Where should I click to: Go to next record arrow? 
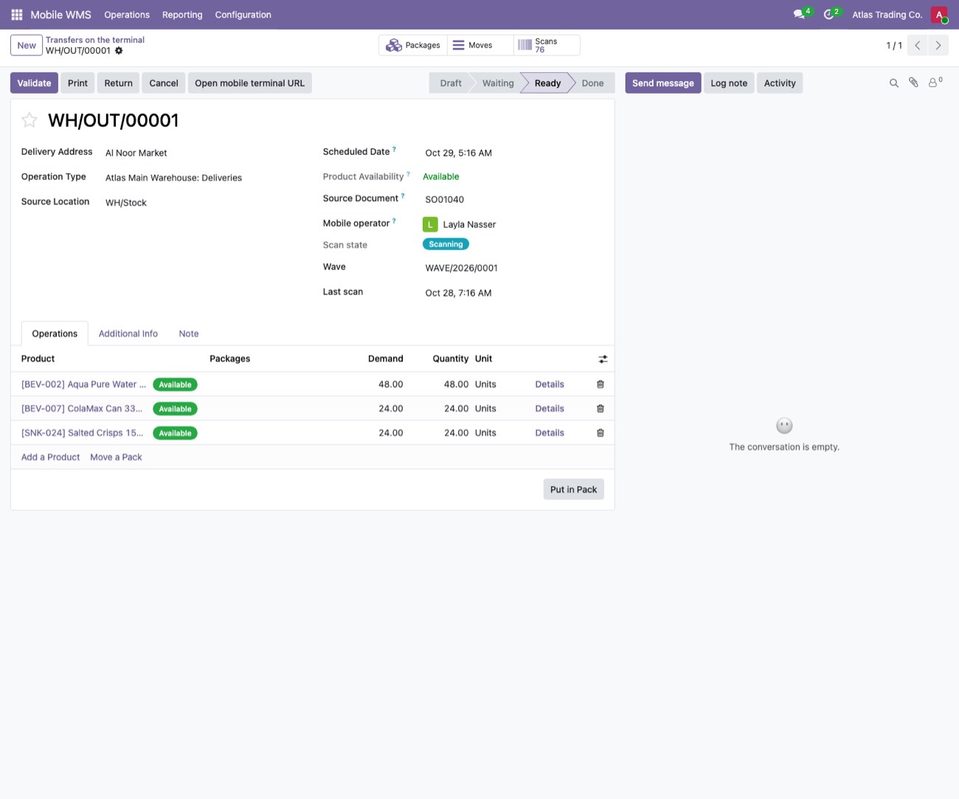pos(938,45)
